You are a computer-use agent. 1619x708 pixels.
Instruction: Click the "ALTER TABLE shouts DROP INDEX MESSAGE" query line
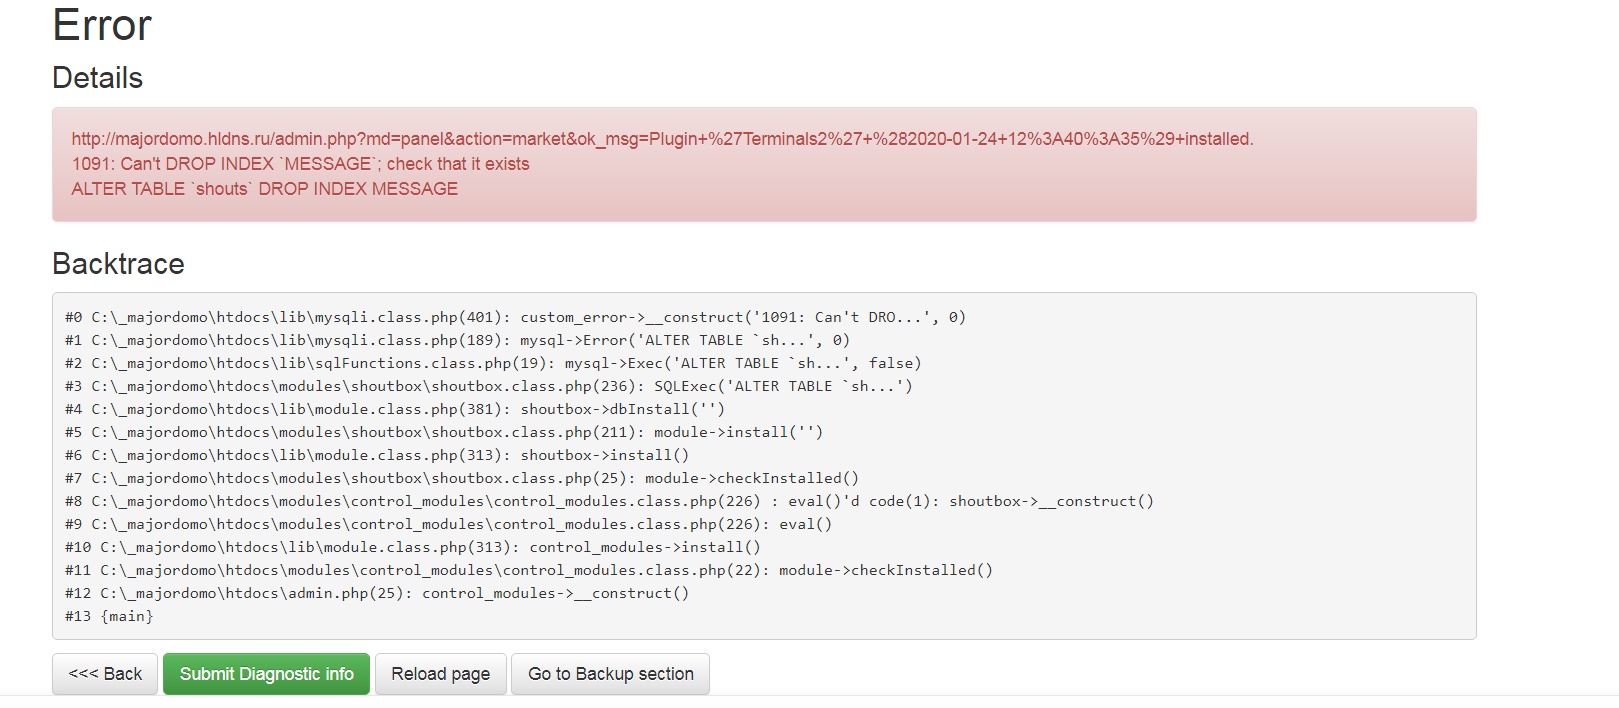click(264, 189)
